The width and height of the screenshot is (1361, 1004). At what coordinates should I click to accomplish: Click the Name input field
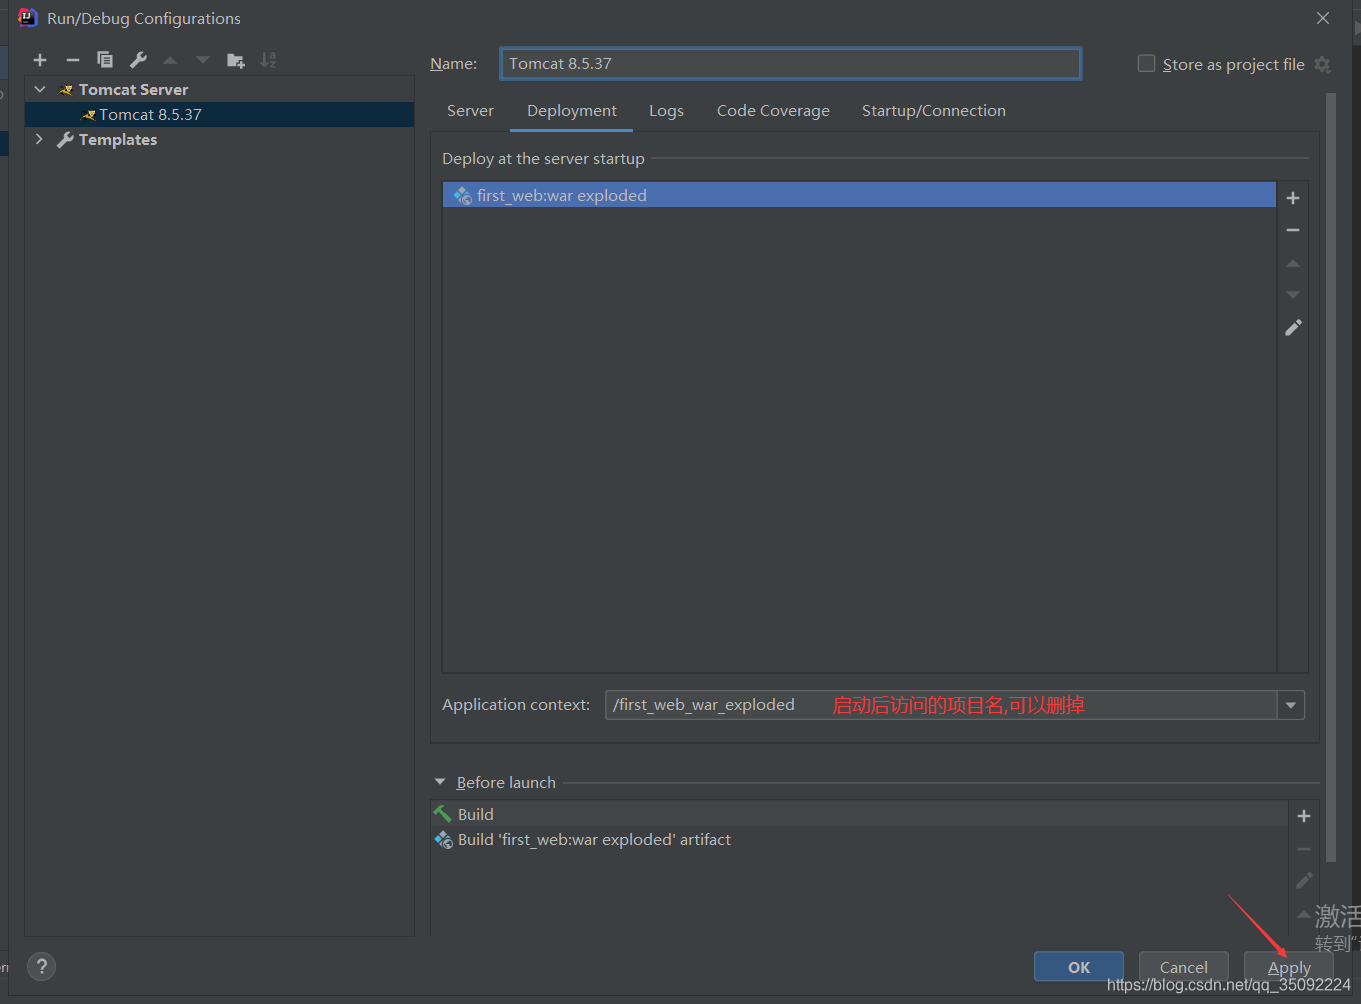[x=790, y=63]
